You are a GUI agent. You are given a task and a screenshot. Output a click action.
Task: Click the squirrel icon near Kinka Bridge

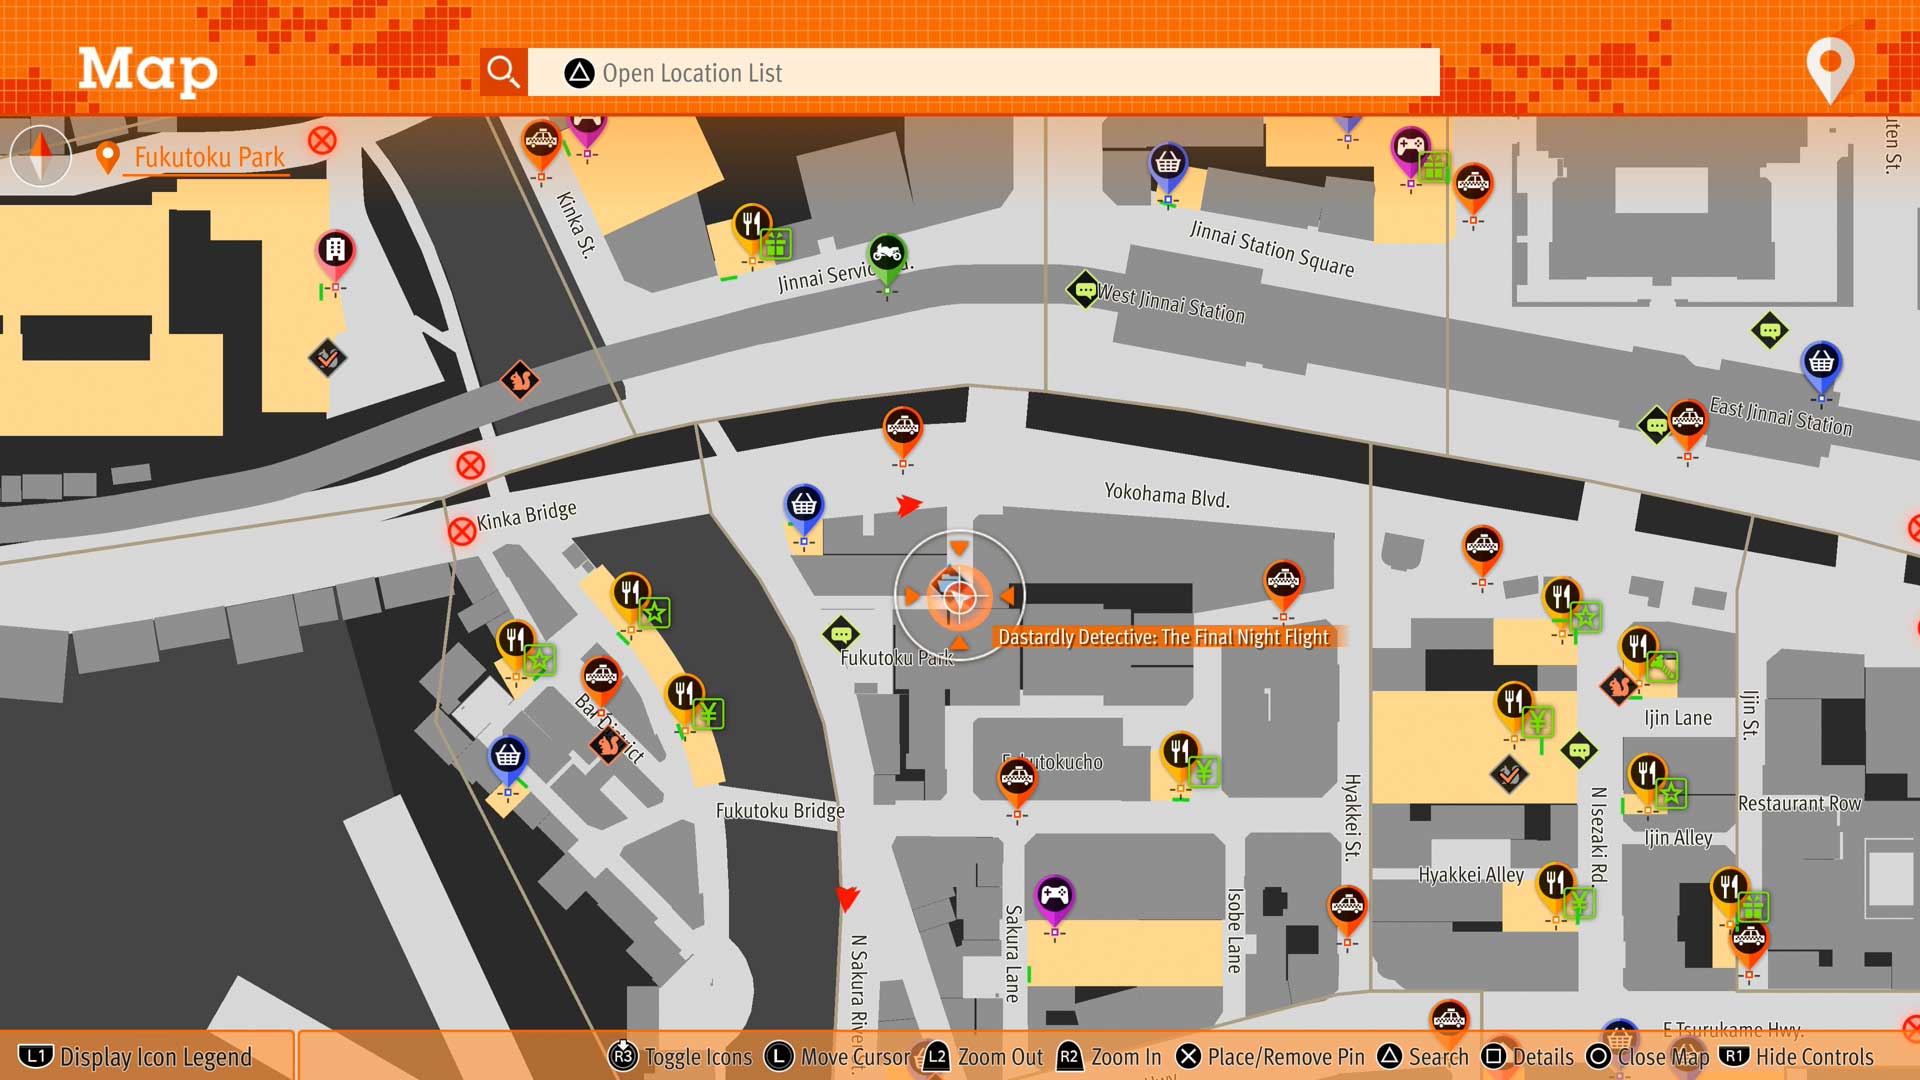[x=520, y=380]
